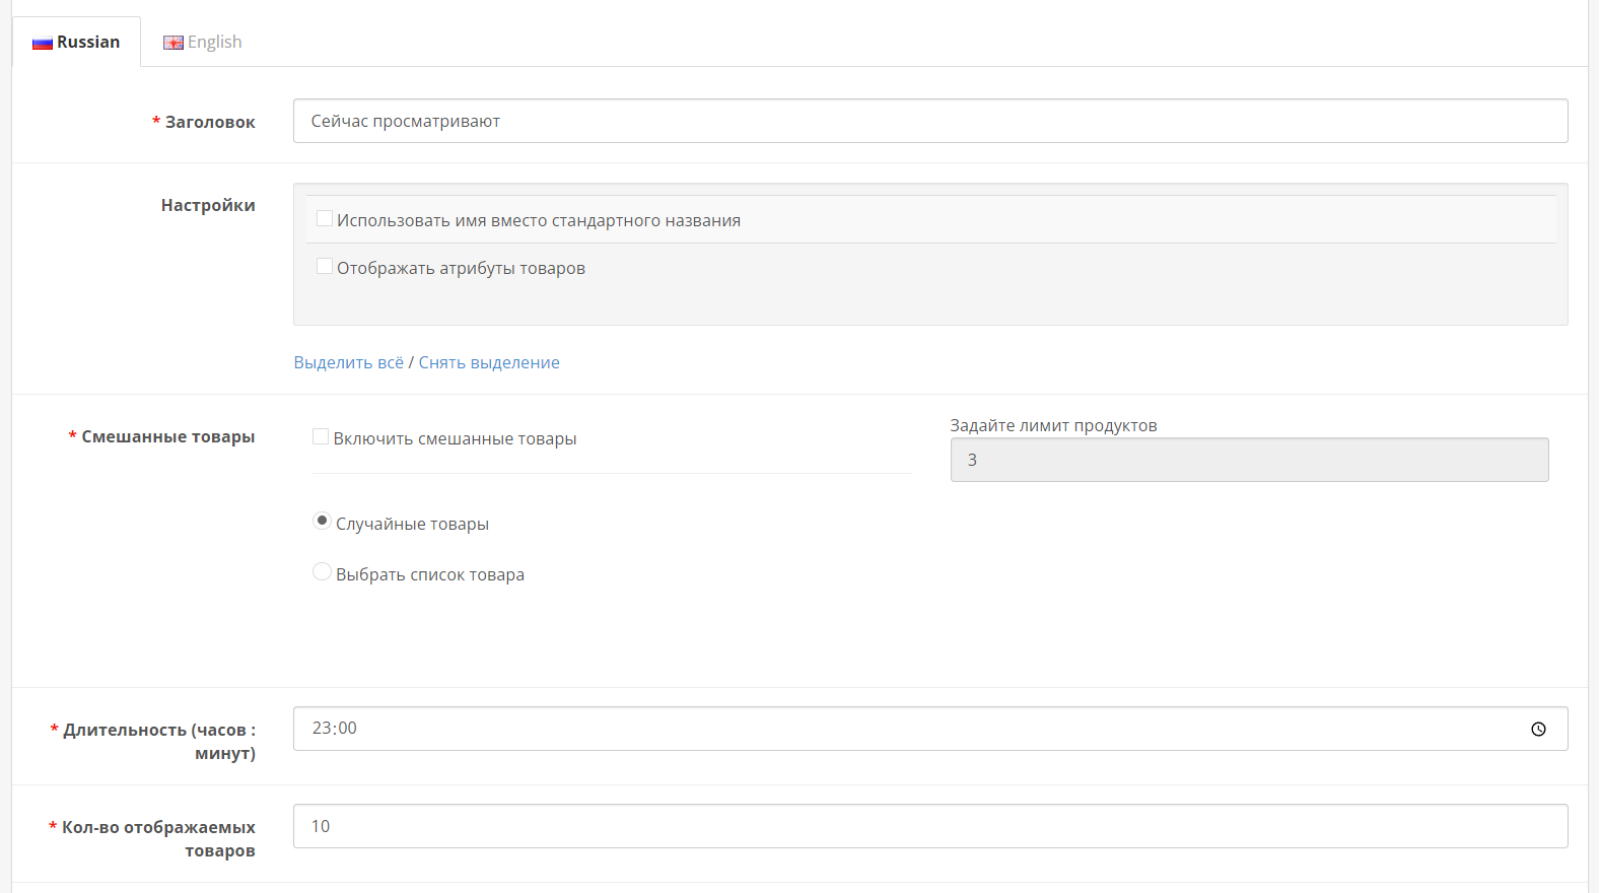
Task: Click the 'Снять выделение' link
Action: pos(489,362)
